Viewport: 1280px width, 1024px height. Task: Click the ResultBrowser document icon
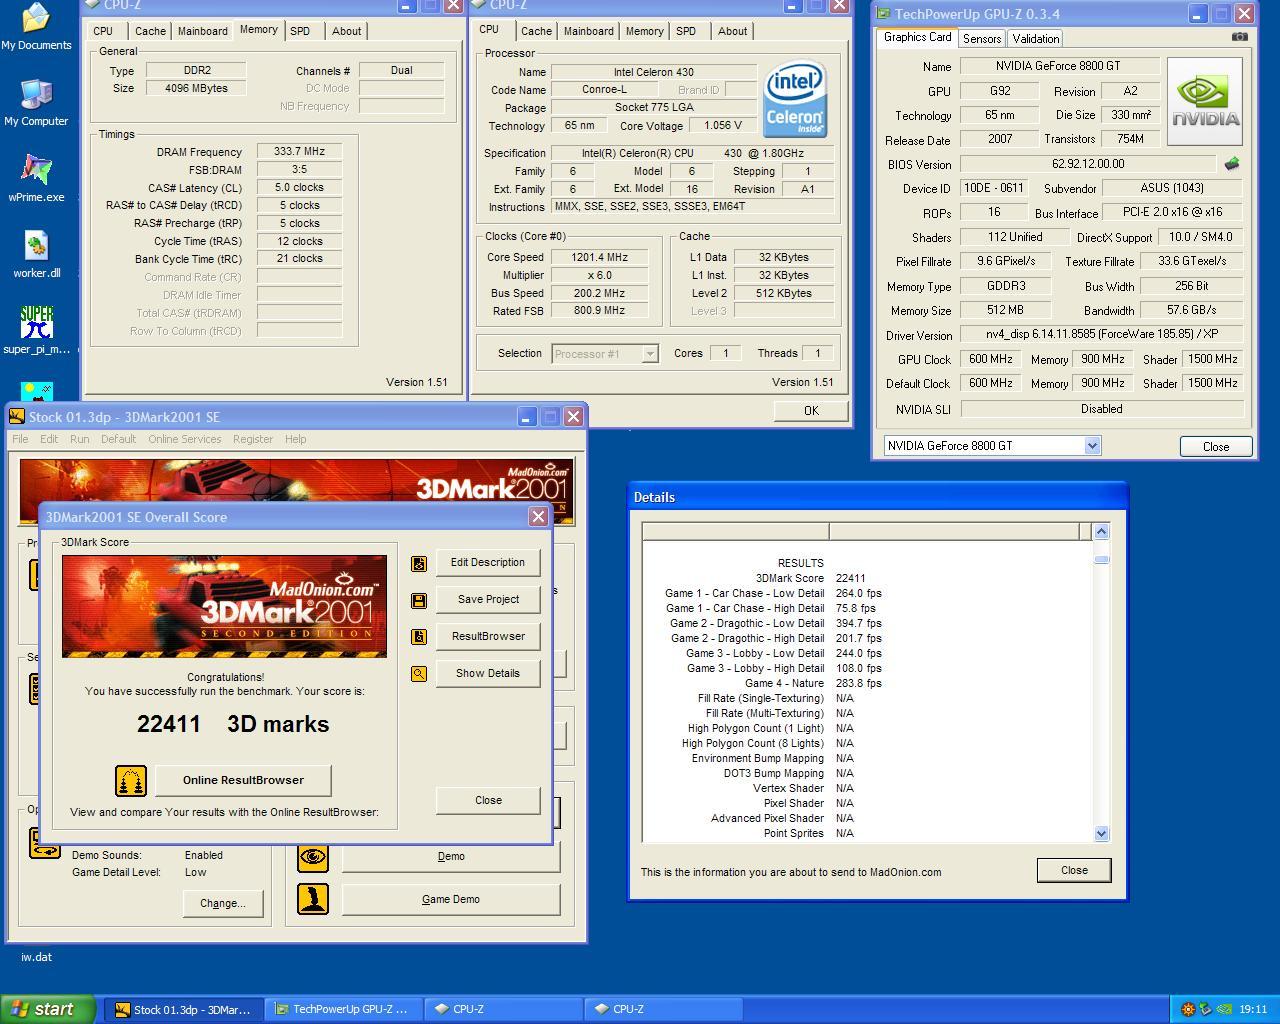click(419, 637)
